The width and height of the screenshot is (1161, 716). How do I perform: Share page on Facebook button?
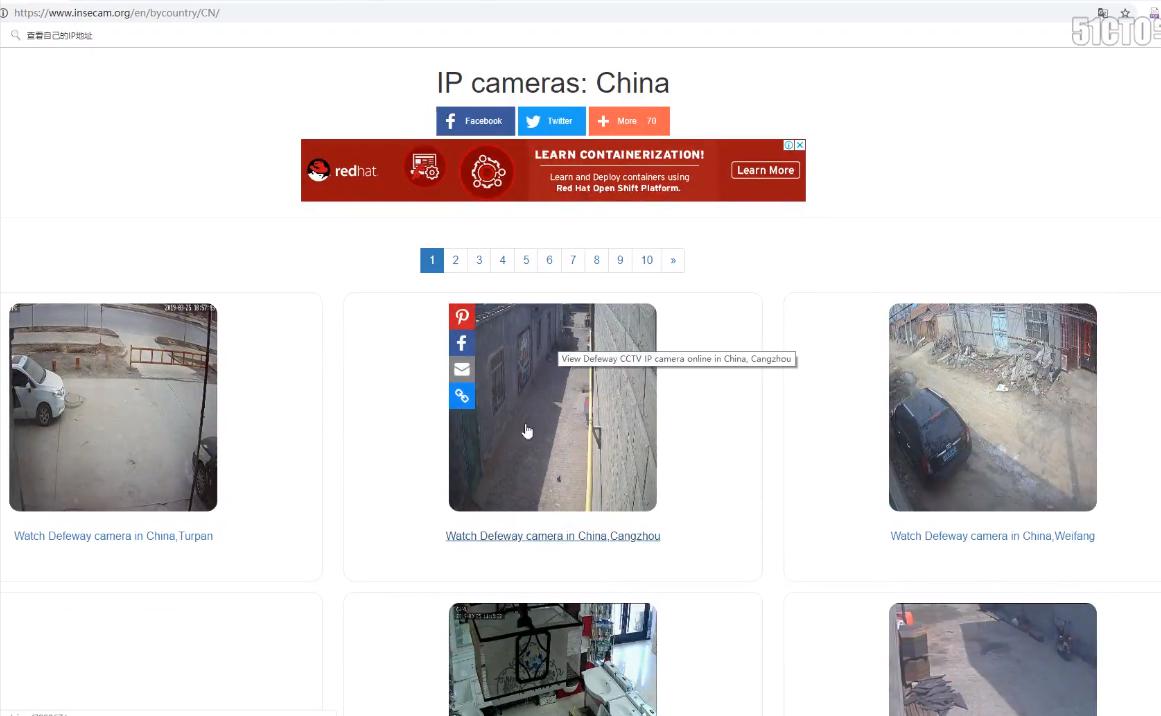(475, 121)
